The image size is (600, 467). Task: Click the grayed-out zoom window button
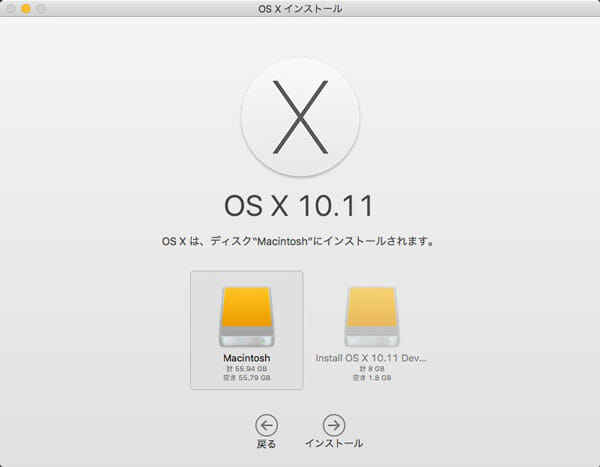42,9
